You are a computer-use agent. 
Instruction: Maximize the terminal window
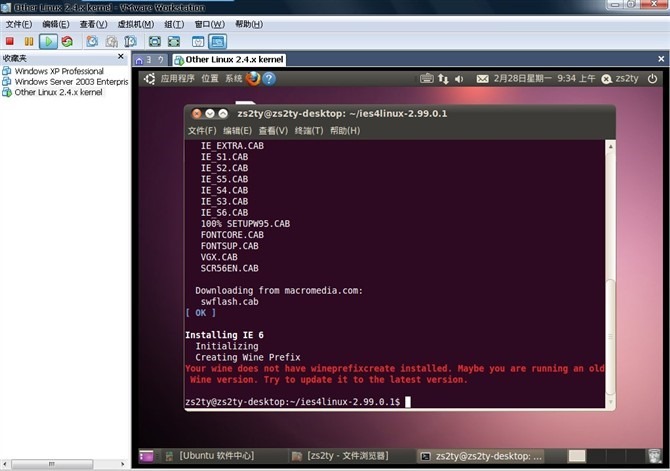coord(223,113)
